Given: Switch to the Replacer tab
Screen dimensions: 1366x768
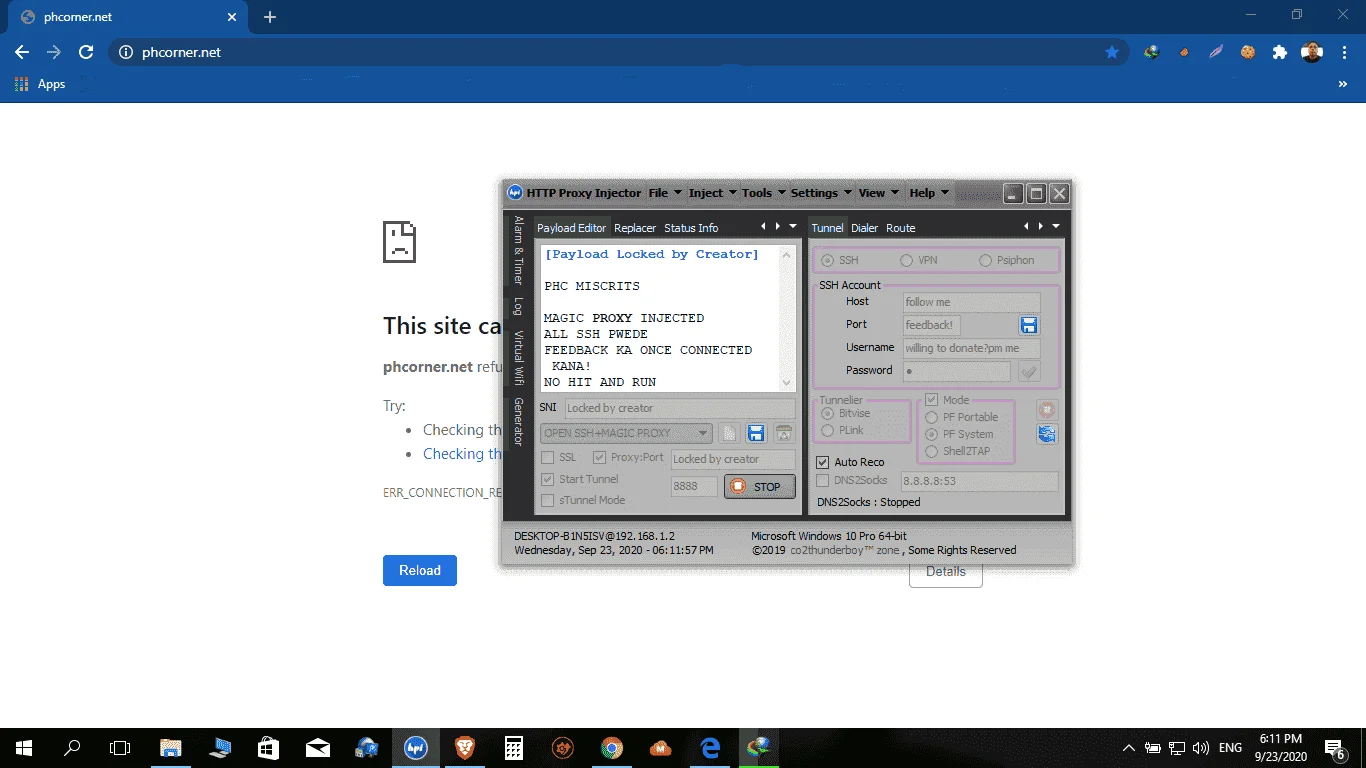Looking at the screenshot, I should [635, 228].
